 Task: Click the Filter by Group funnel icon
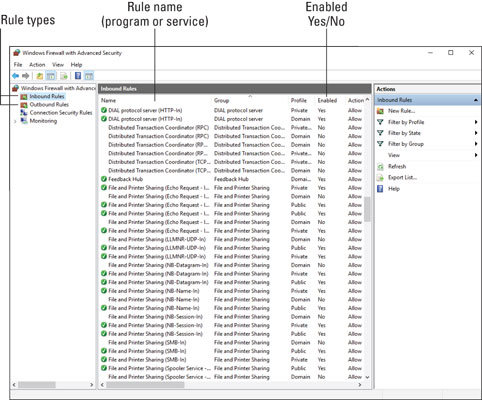point(380,144)
